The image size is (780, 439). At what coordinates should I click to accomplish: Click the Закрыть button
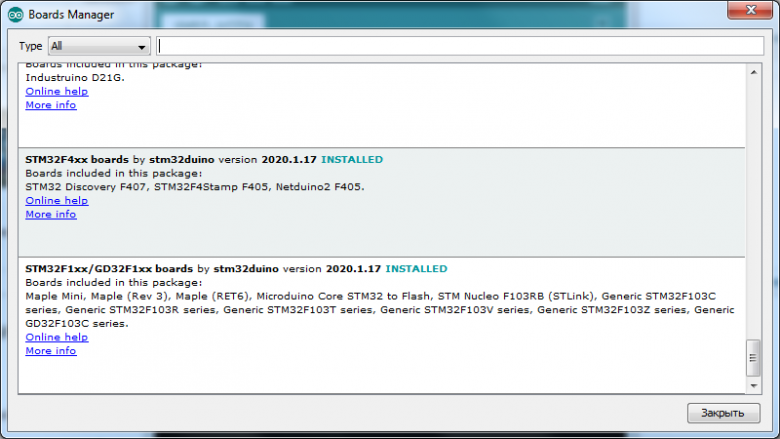pyautogui.click(x=723, y=413)
